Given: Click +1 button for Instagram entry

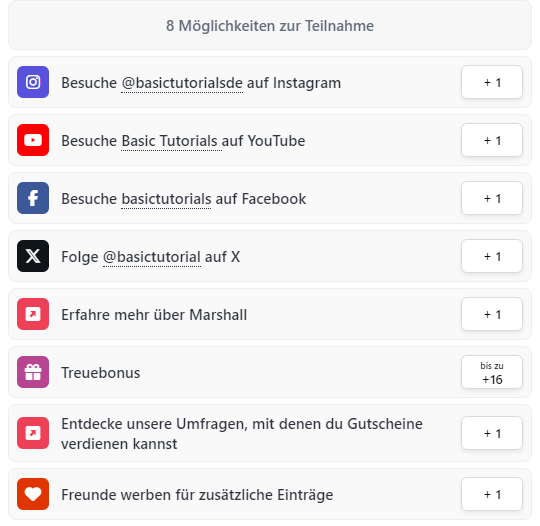Looking at the screenshot, I should tap(492, 82).
